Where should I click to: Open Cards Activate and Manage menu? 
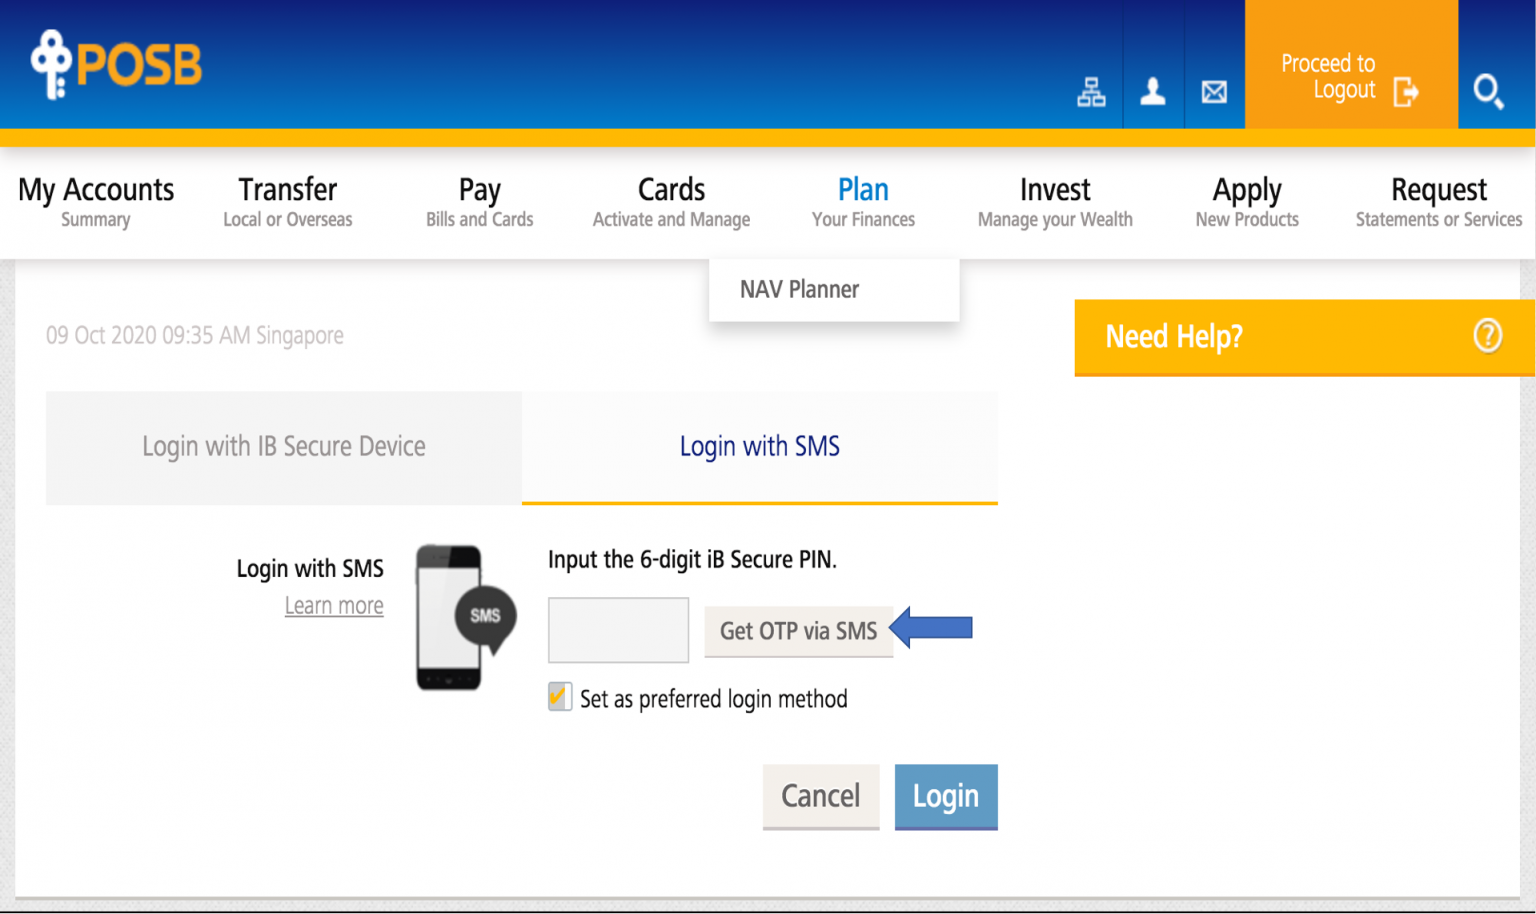click(671, 202)
